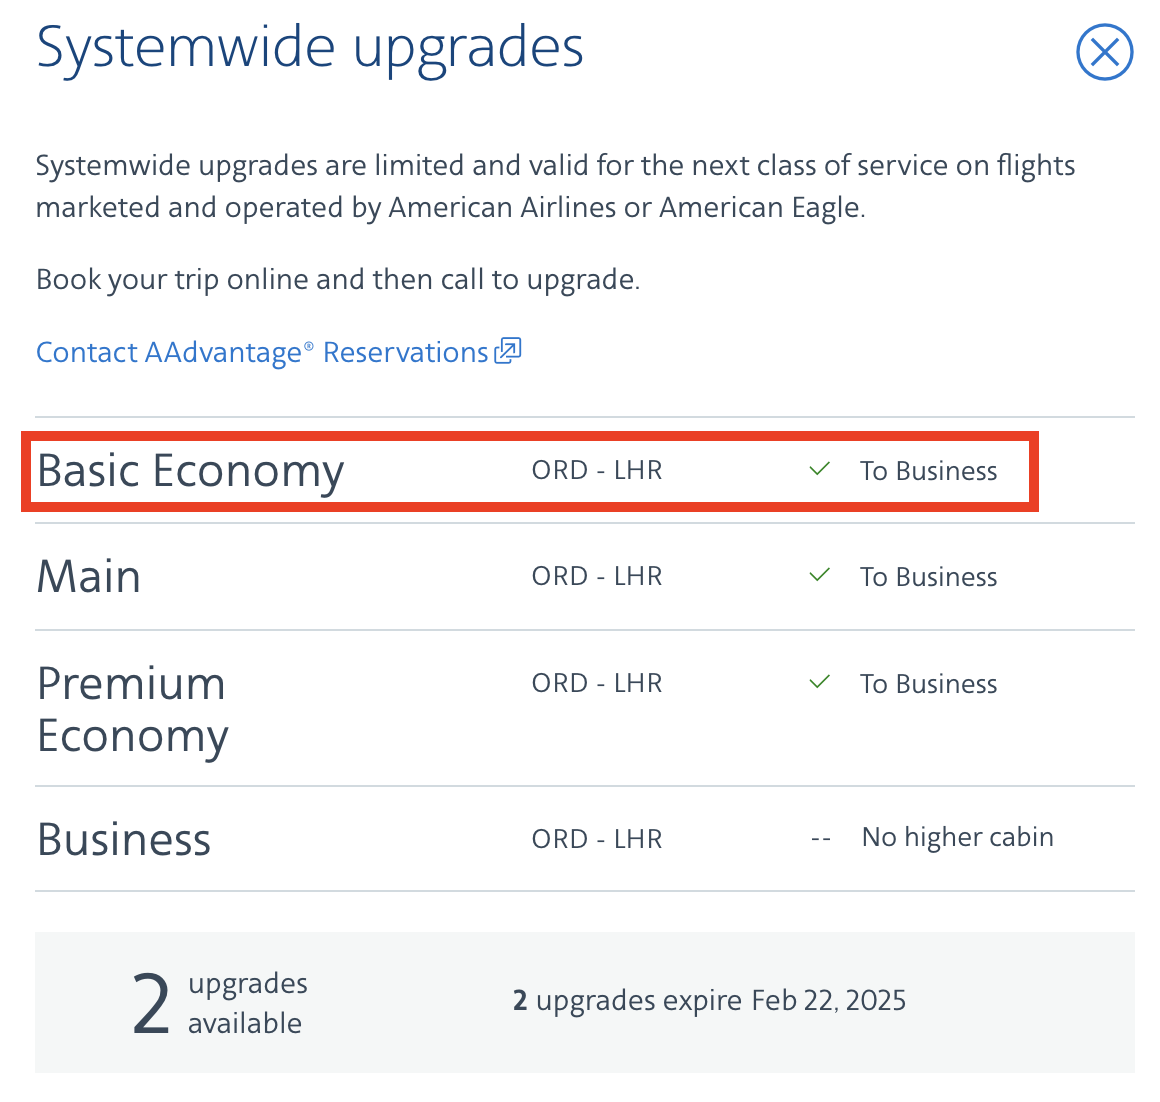The width and height of the screenshot is (1160, 1102).
Task: Select the Basic Economy row label
Action: (x=190, y=471)
